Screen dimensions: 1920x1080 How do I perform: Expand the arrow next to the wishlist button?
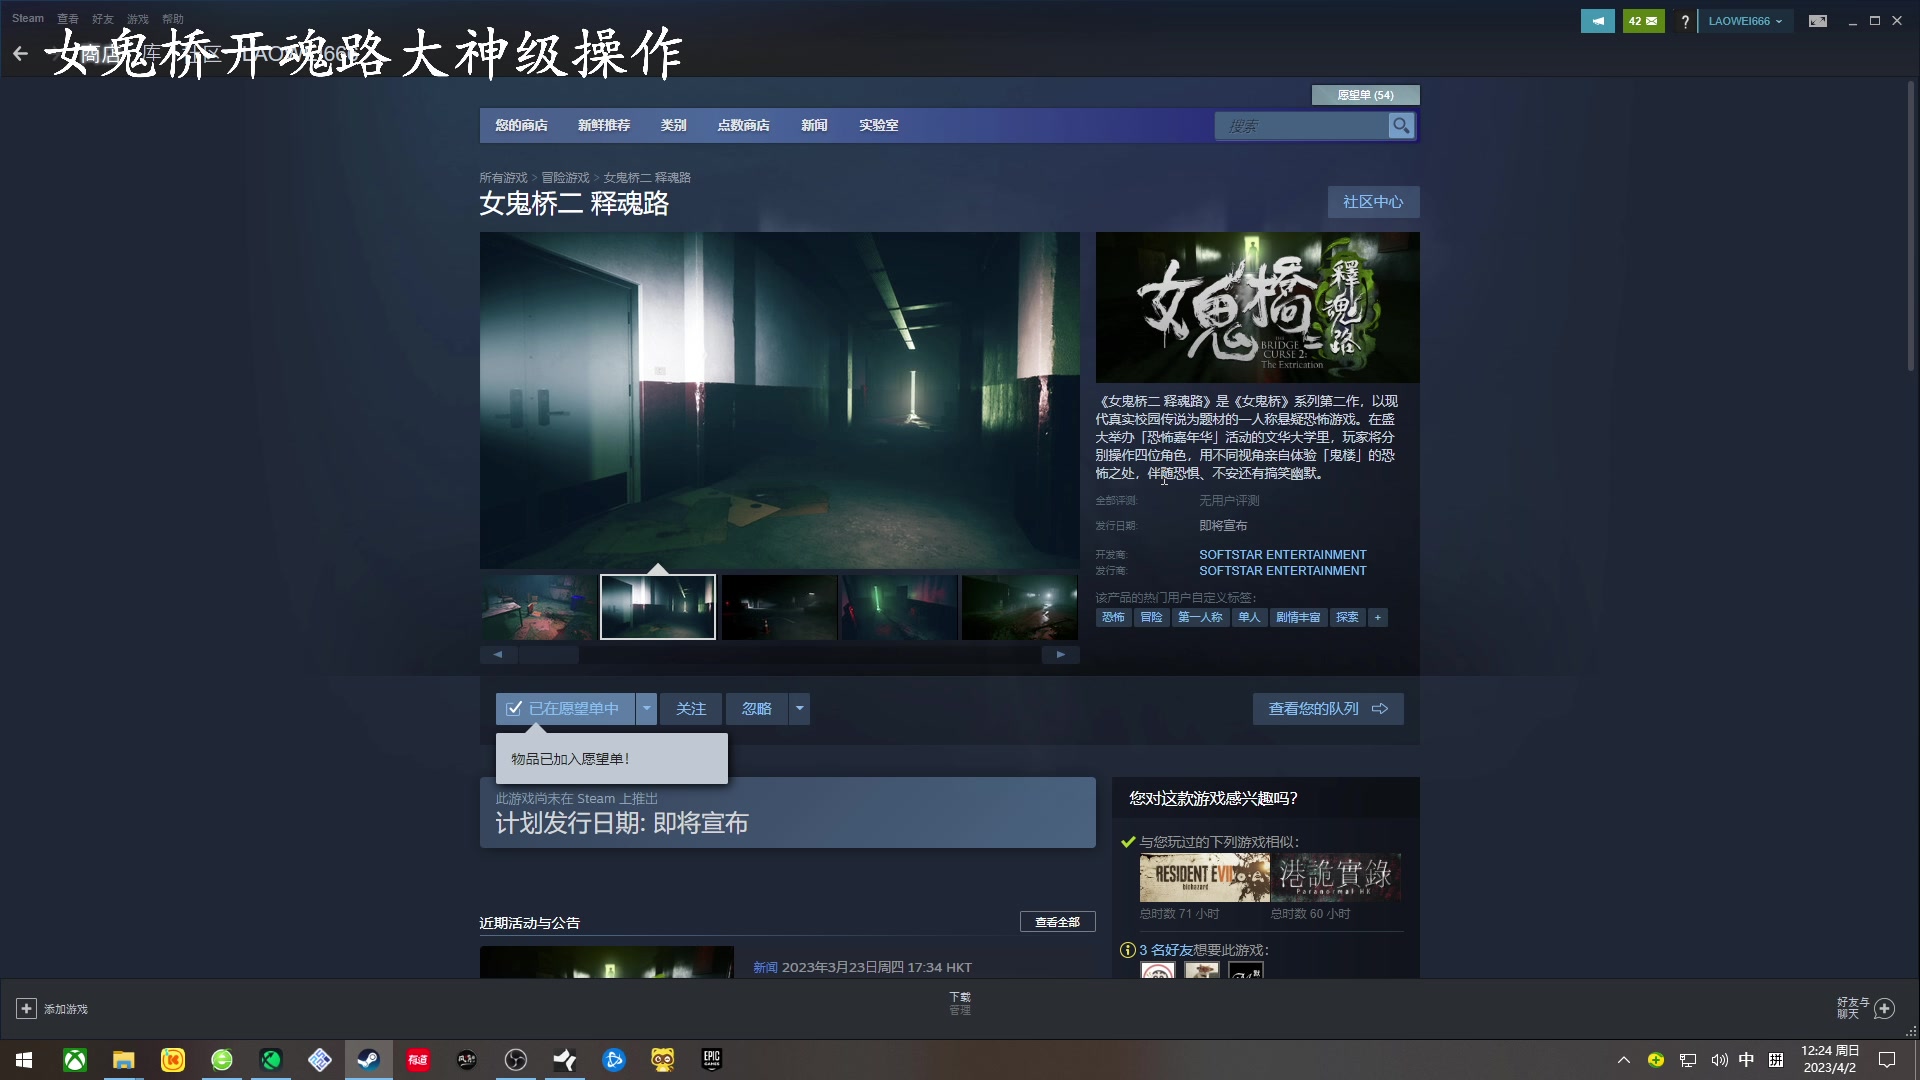[646, 708]
